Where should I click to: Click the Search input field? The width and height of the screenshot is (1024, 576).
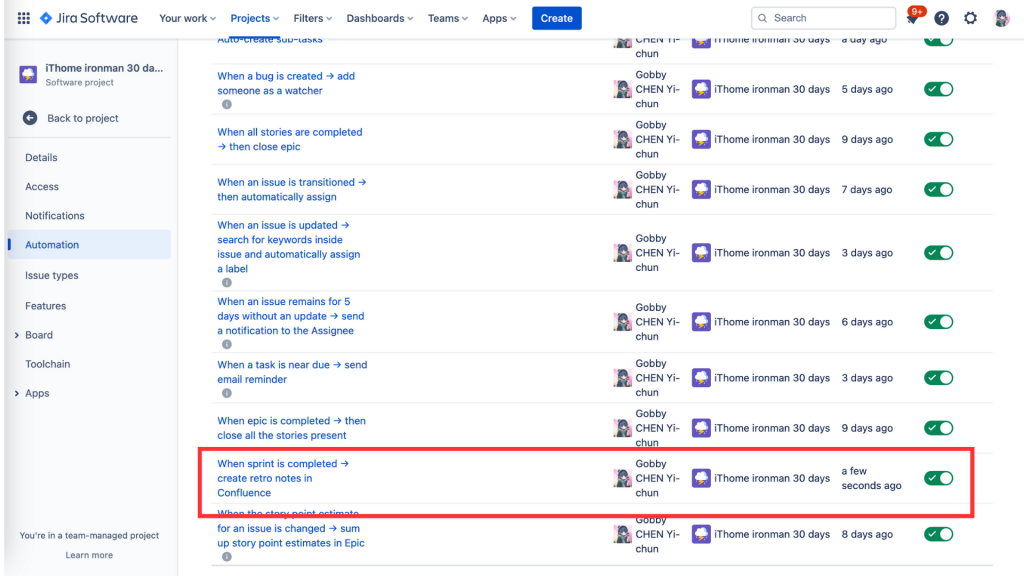(824, 18)
